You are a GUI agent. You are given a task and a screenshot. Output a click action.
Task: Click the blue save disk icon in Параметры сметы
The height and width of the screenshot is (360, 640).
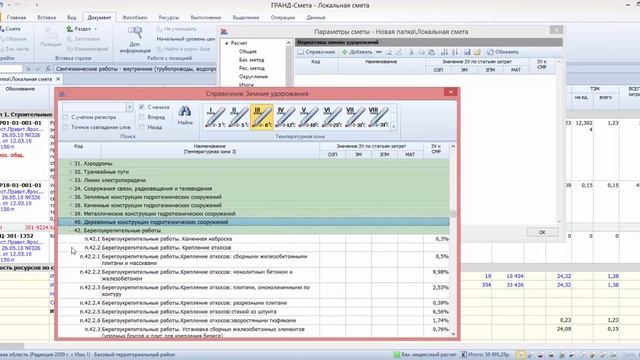(x=467, y=52)
